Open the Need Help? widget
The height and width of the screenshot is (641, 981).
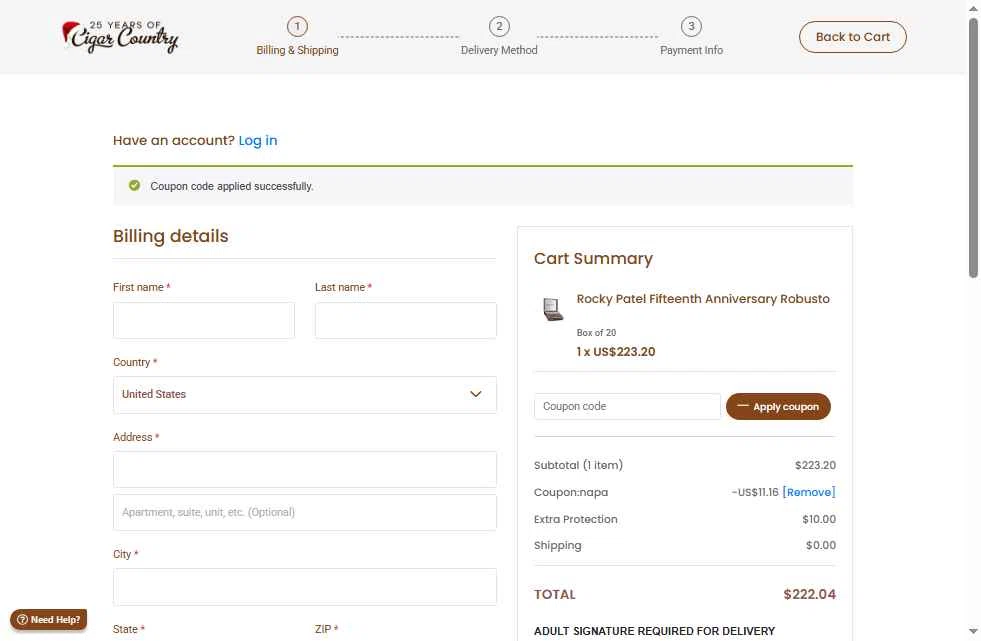49,619
